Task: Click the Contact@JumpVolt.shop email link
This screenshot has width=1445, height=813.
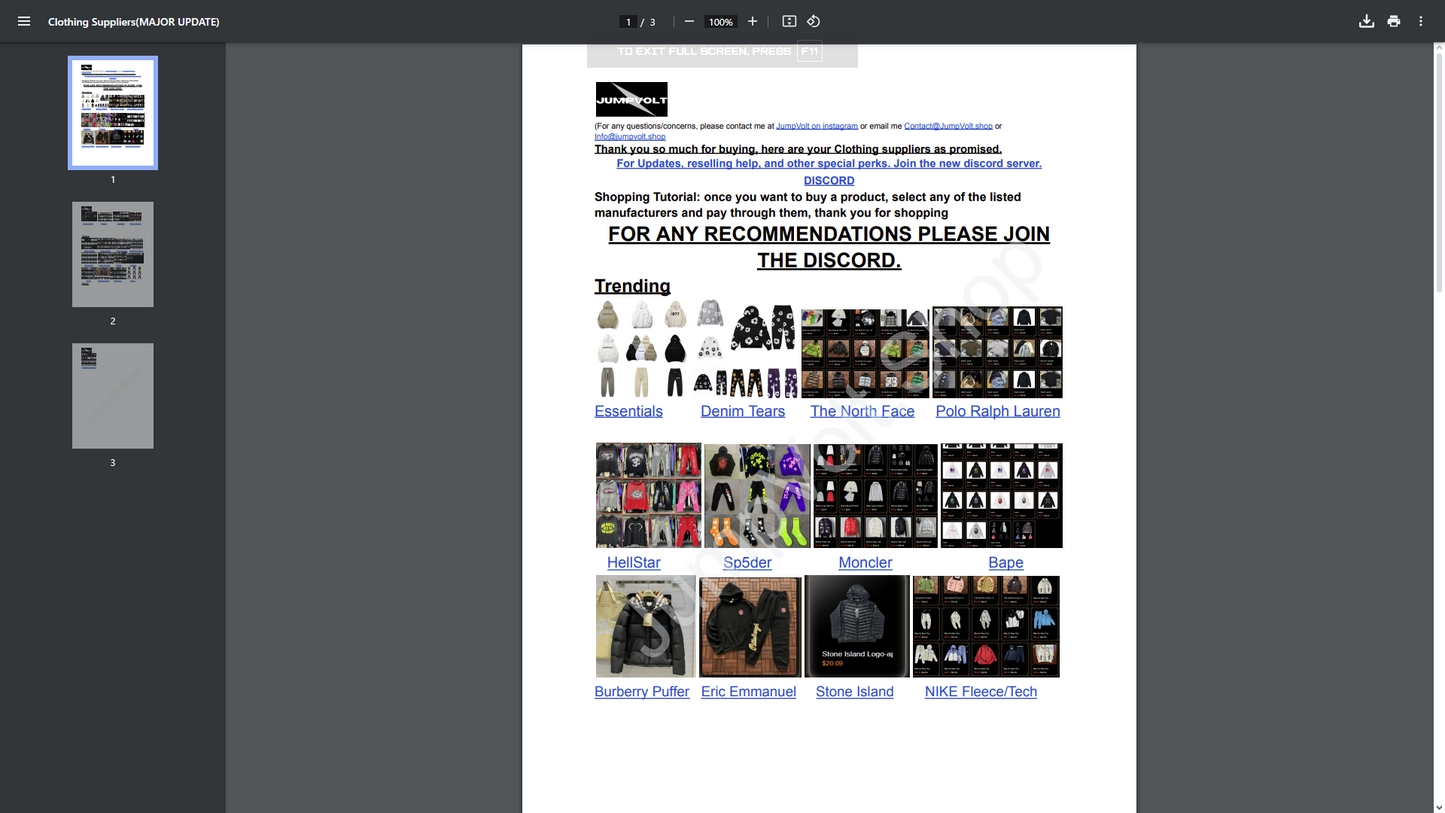Action: [x=948, y=126]
